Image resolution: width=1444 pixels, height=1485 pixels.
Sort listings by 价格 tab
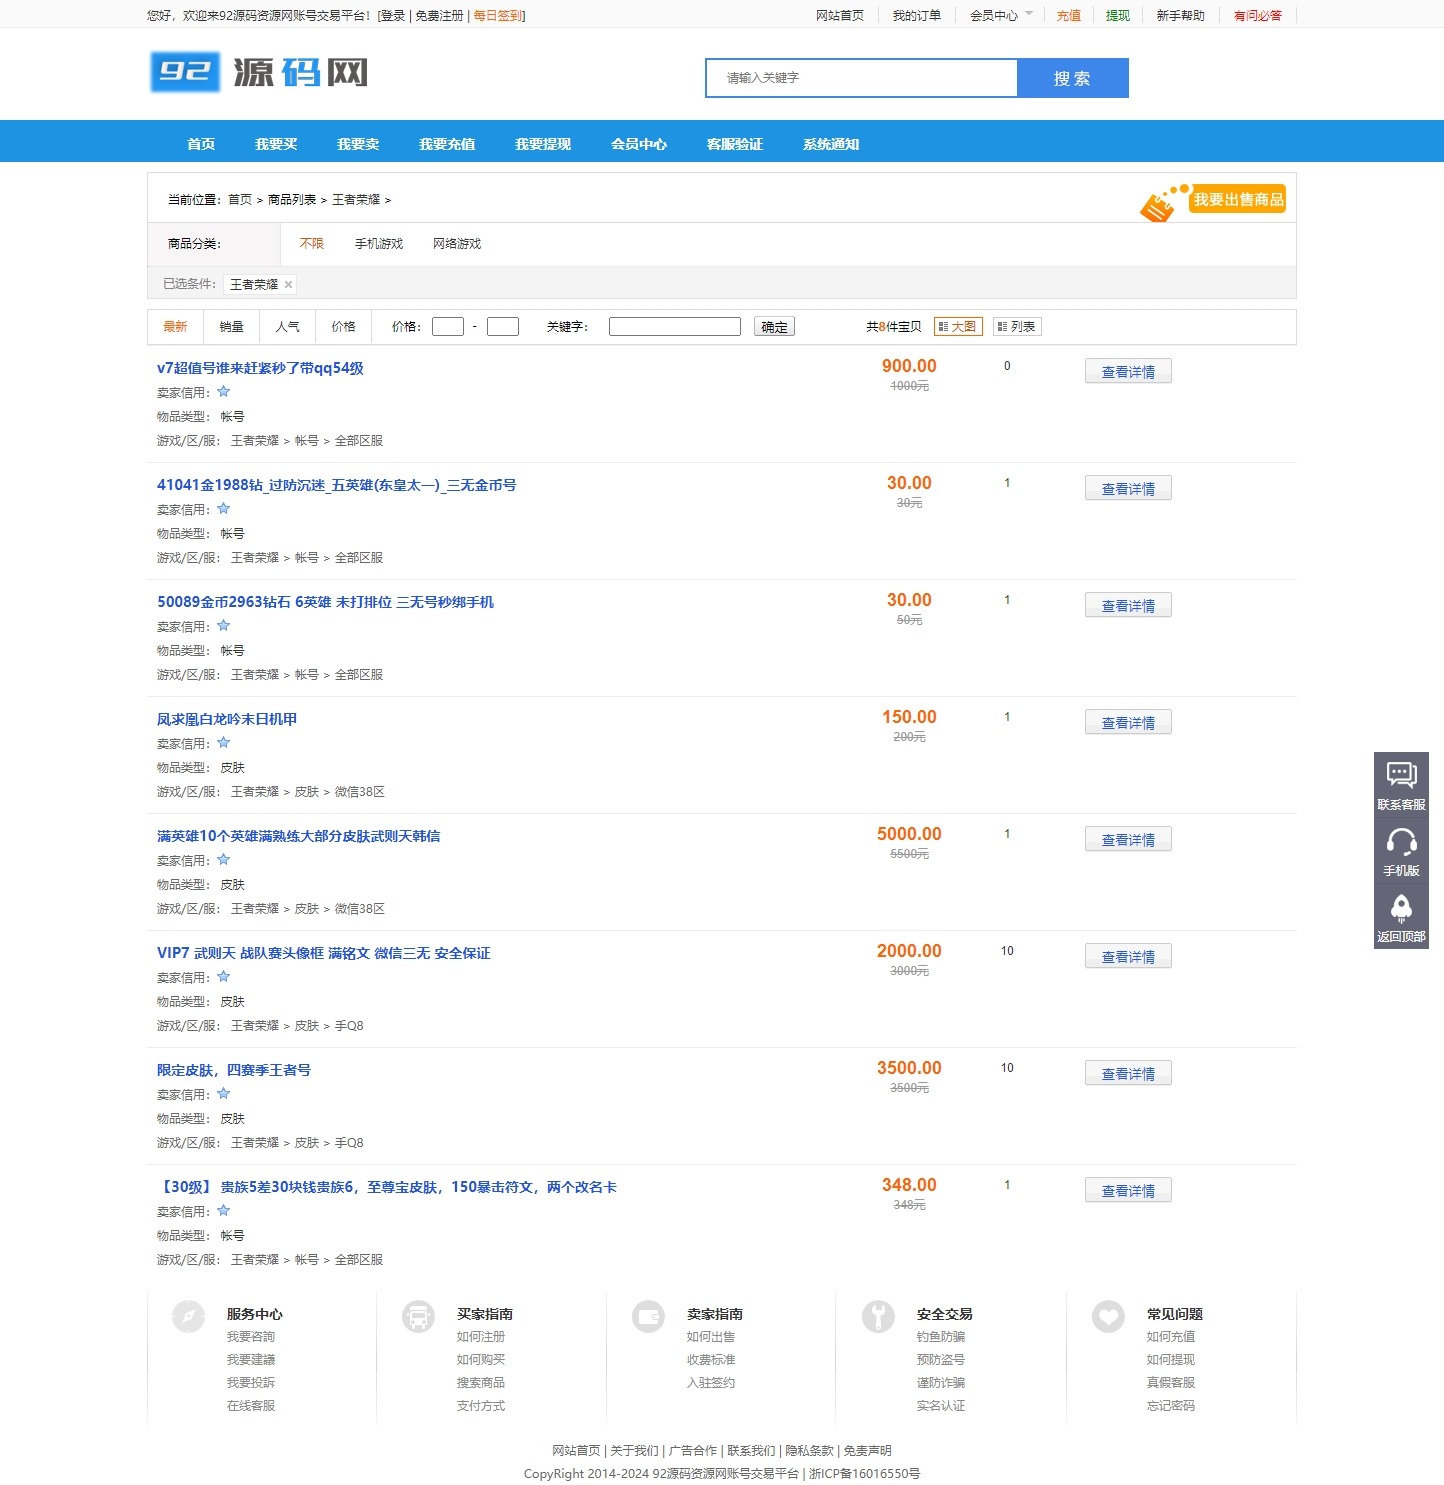(343, 327)
